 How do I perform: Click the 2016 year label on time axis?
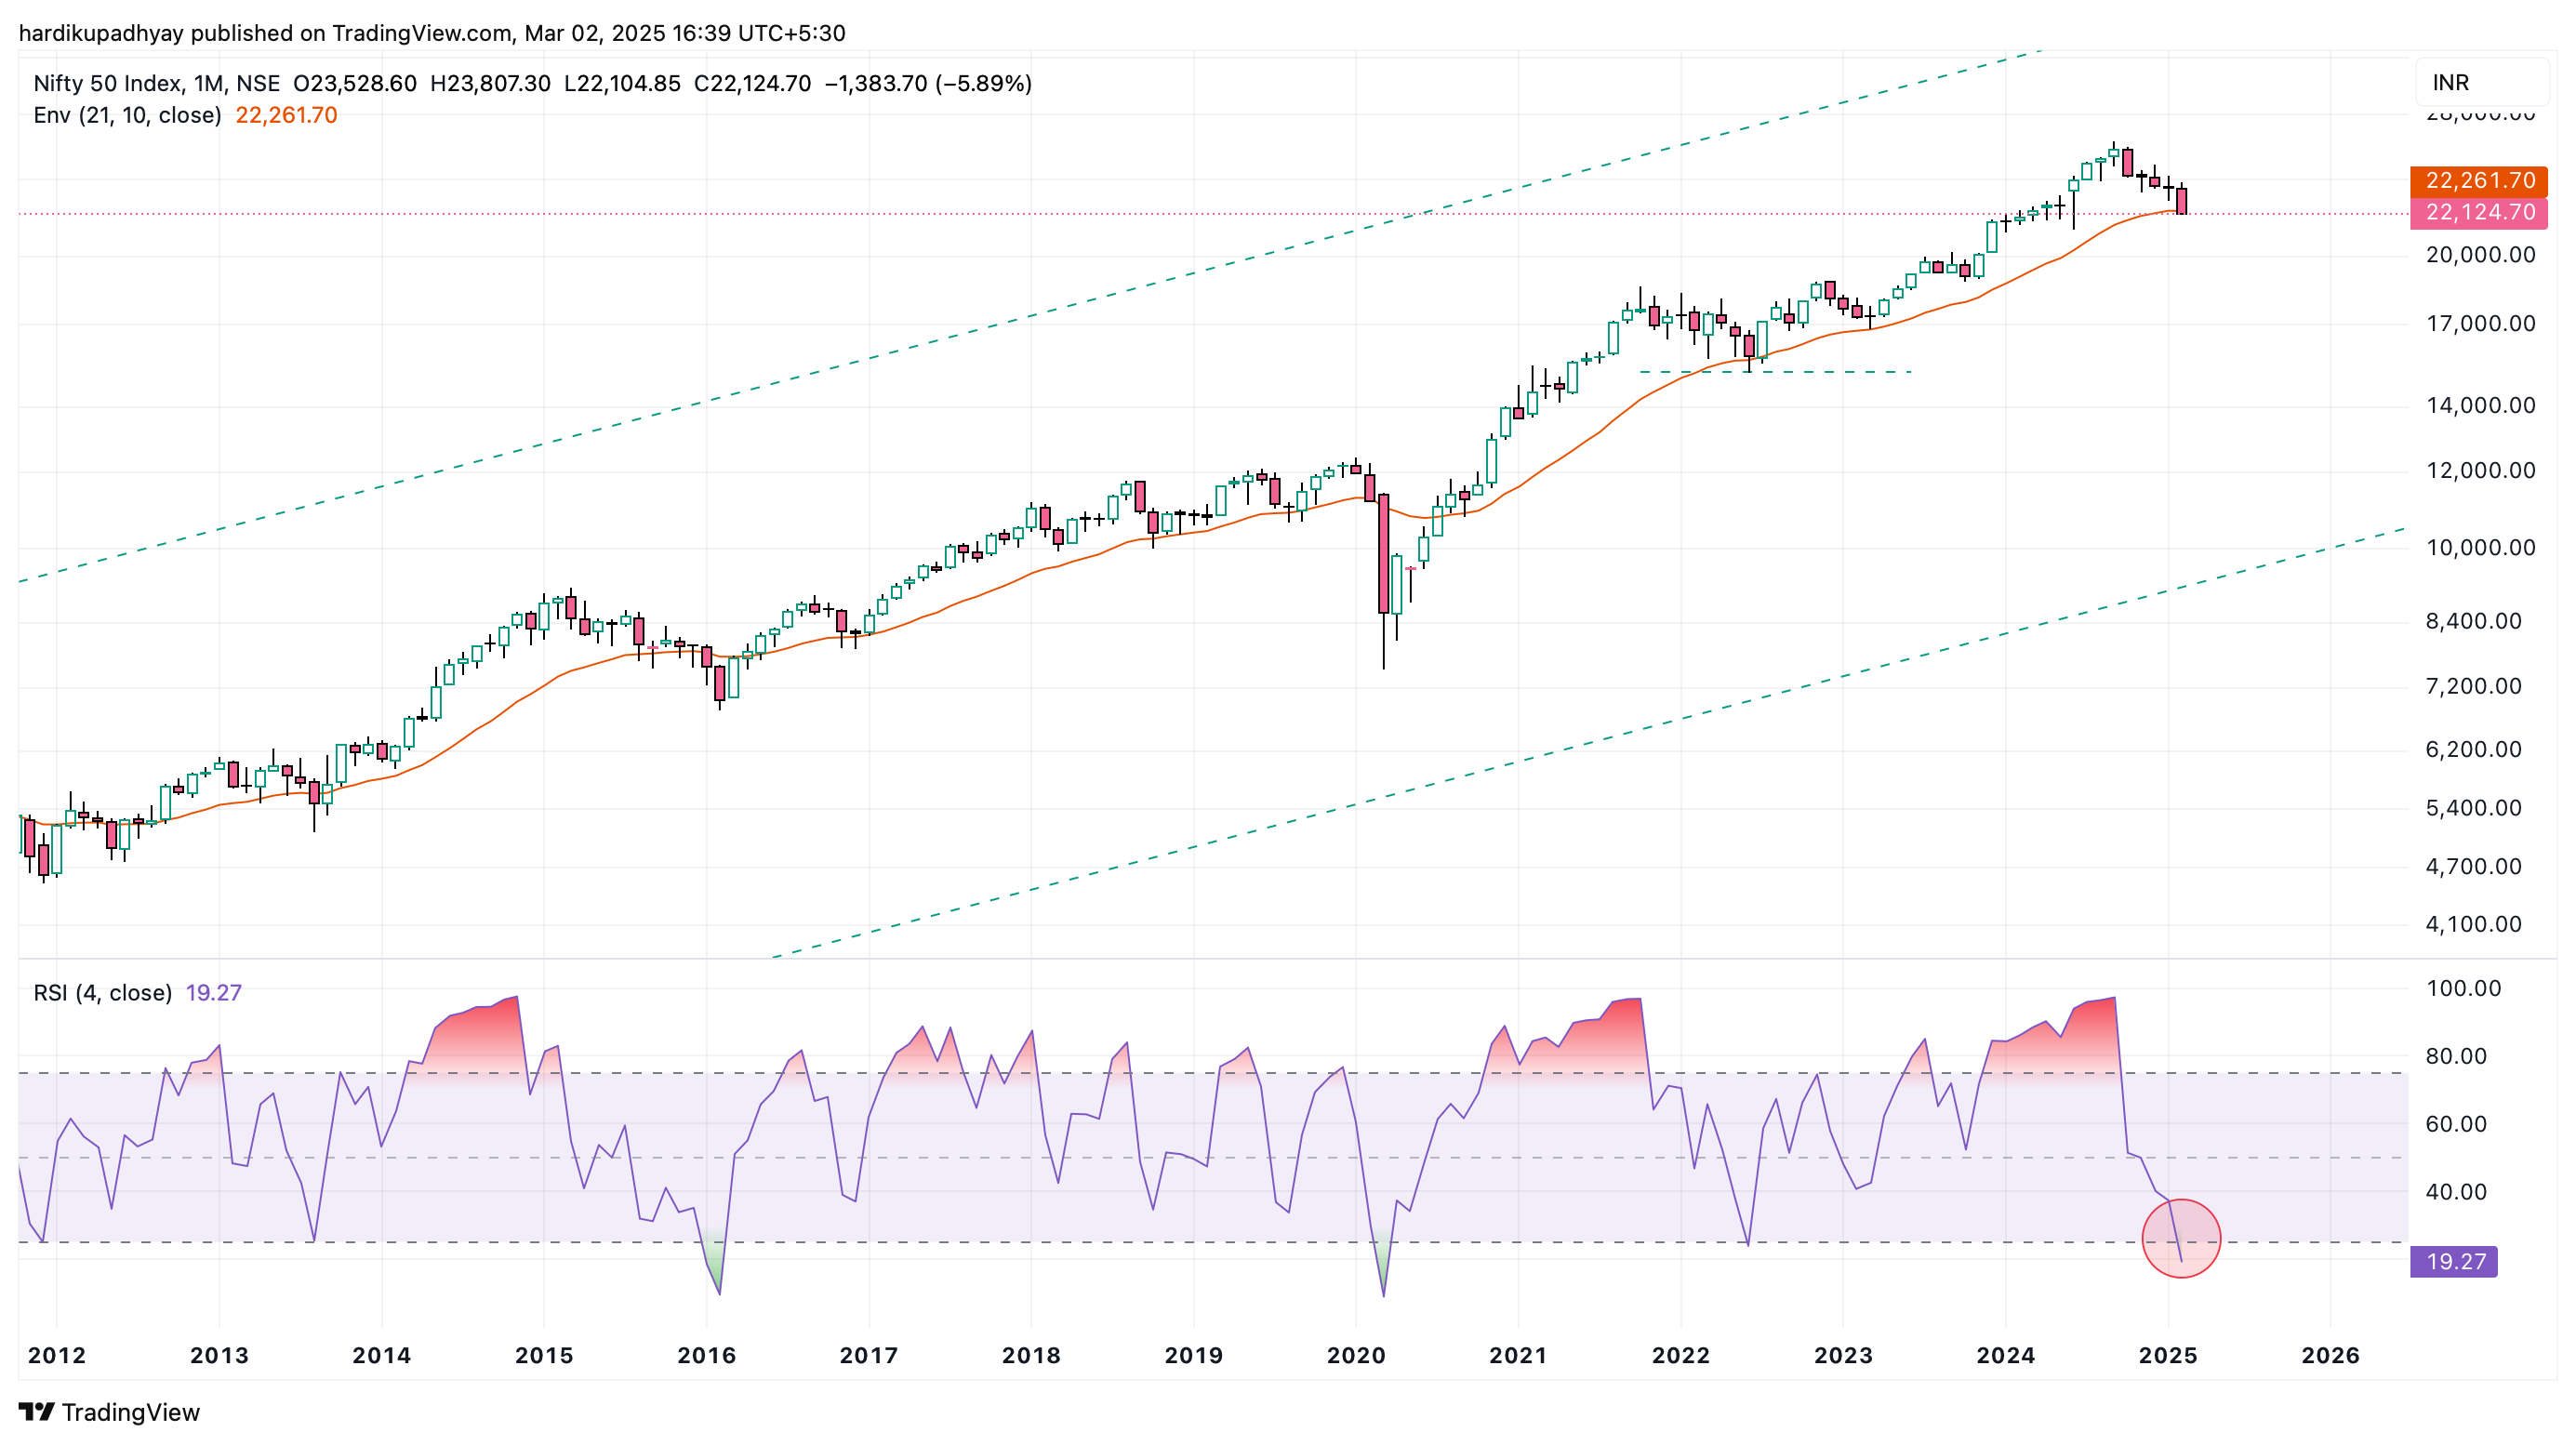click(706, 1355)
